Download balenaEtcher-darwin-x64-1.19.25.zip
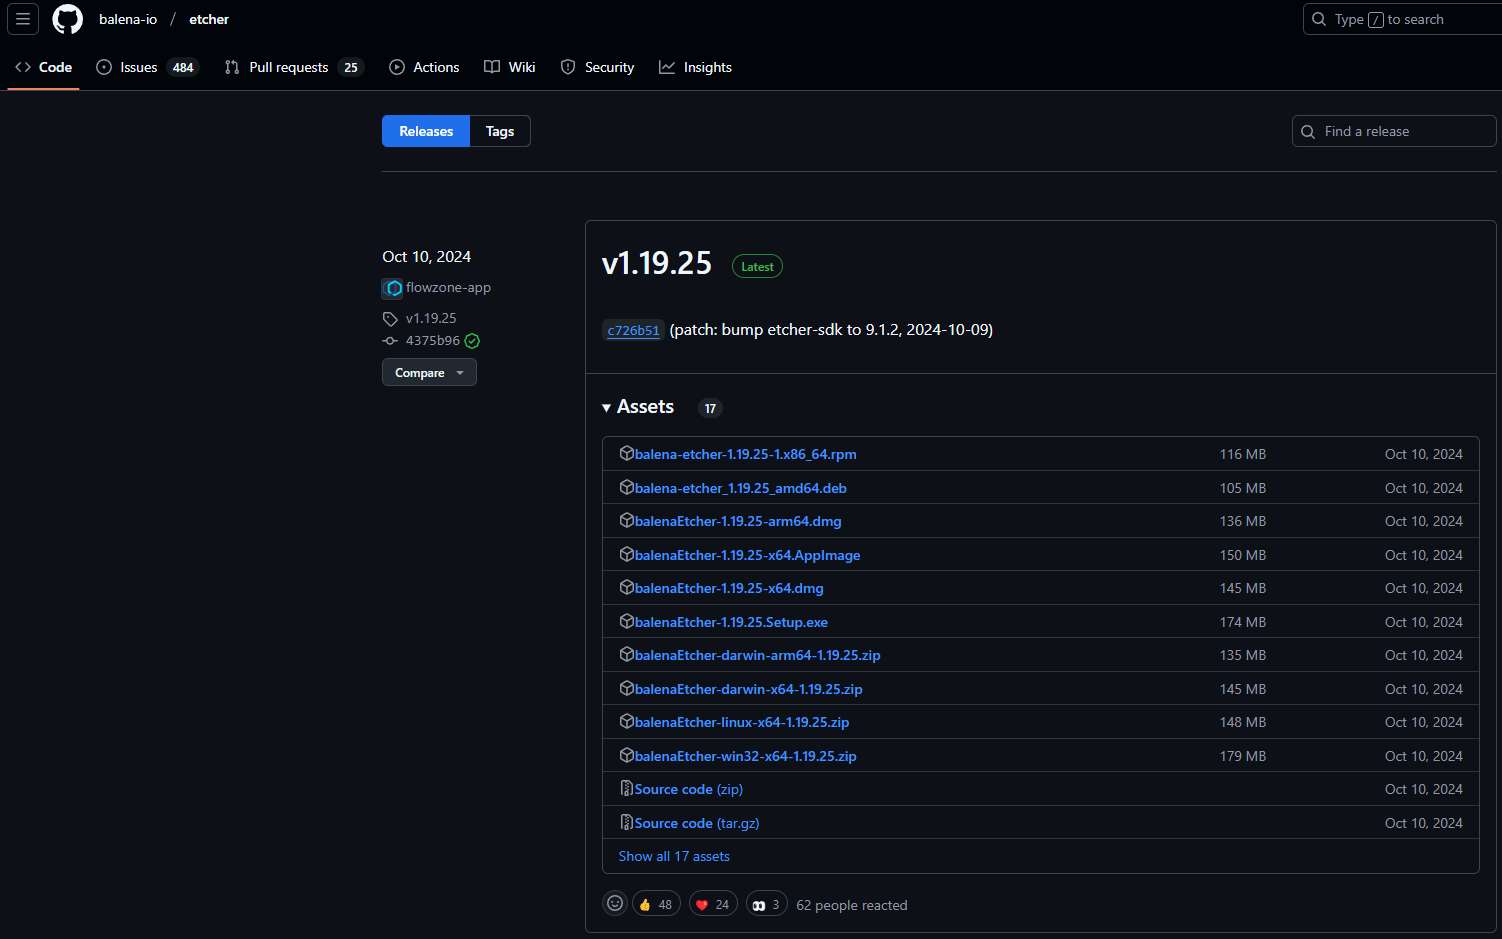The height and width of the screenshot is (939, 1502). tap(748, 689)
